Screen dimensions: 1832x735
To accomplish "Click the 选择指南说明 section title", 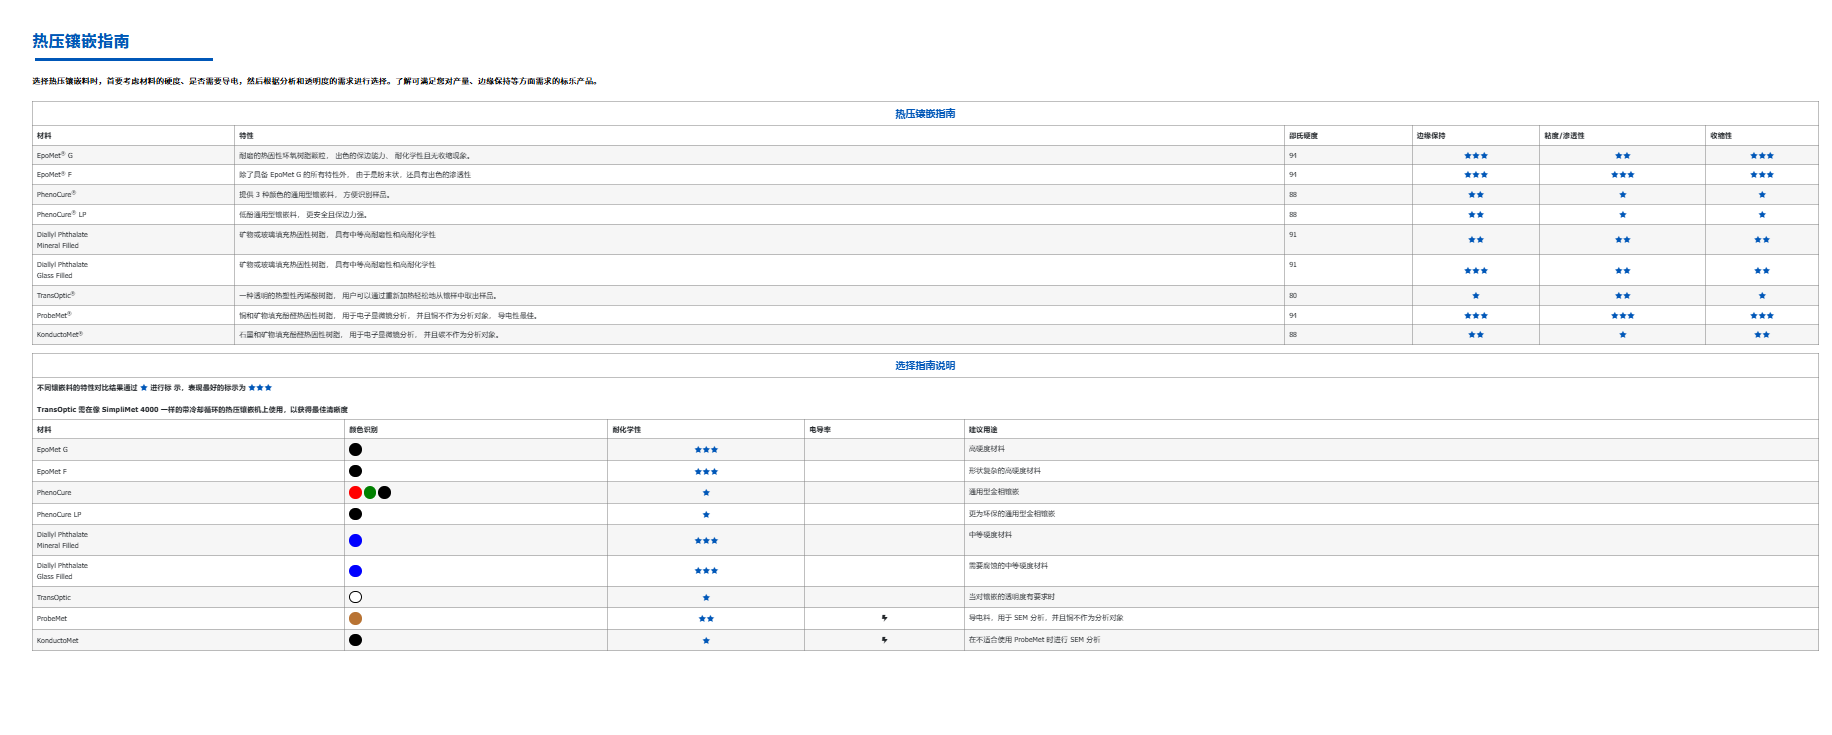I will (x=925, y=366).
